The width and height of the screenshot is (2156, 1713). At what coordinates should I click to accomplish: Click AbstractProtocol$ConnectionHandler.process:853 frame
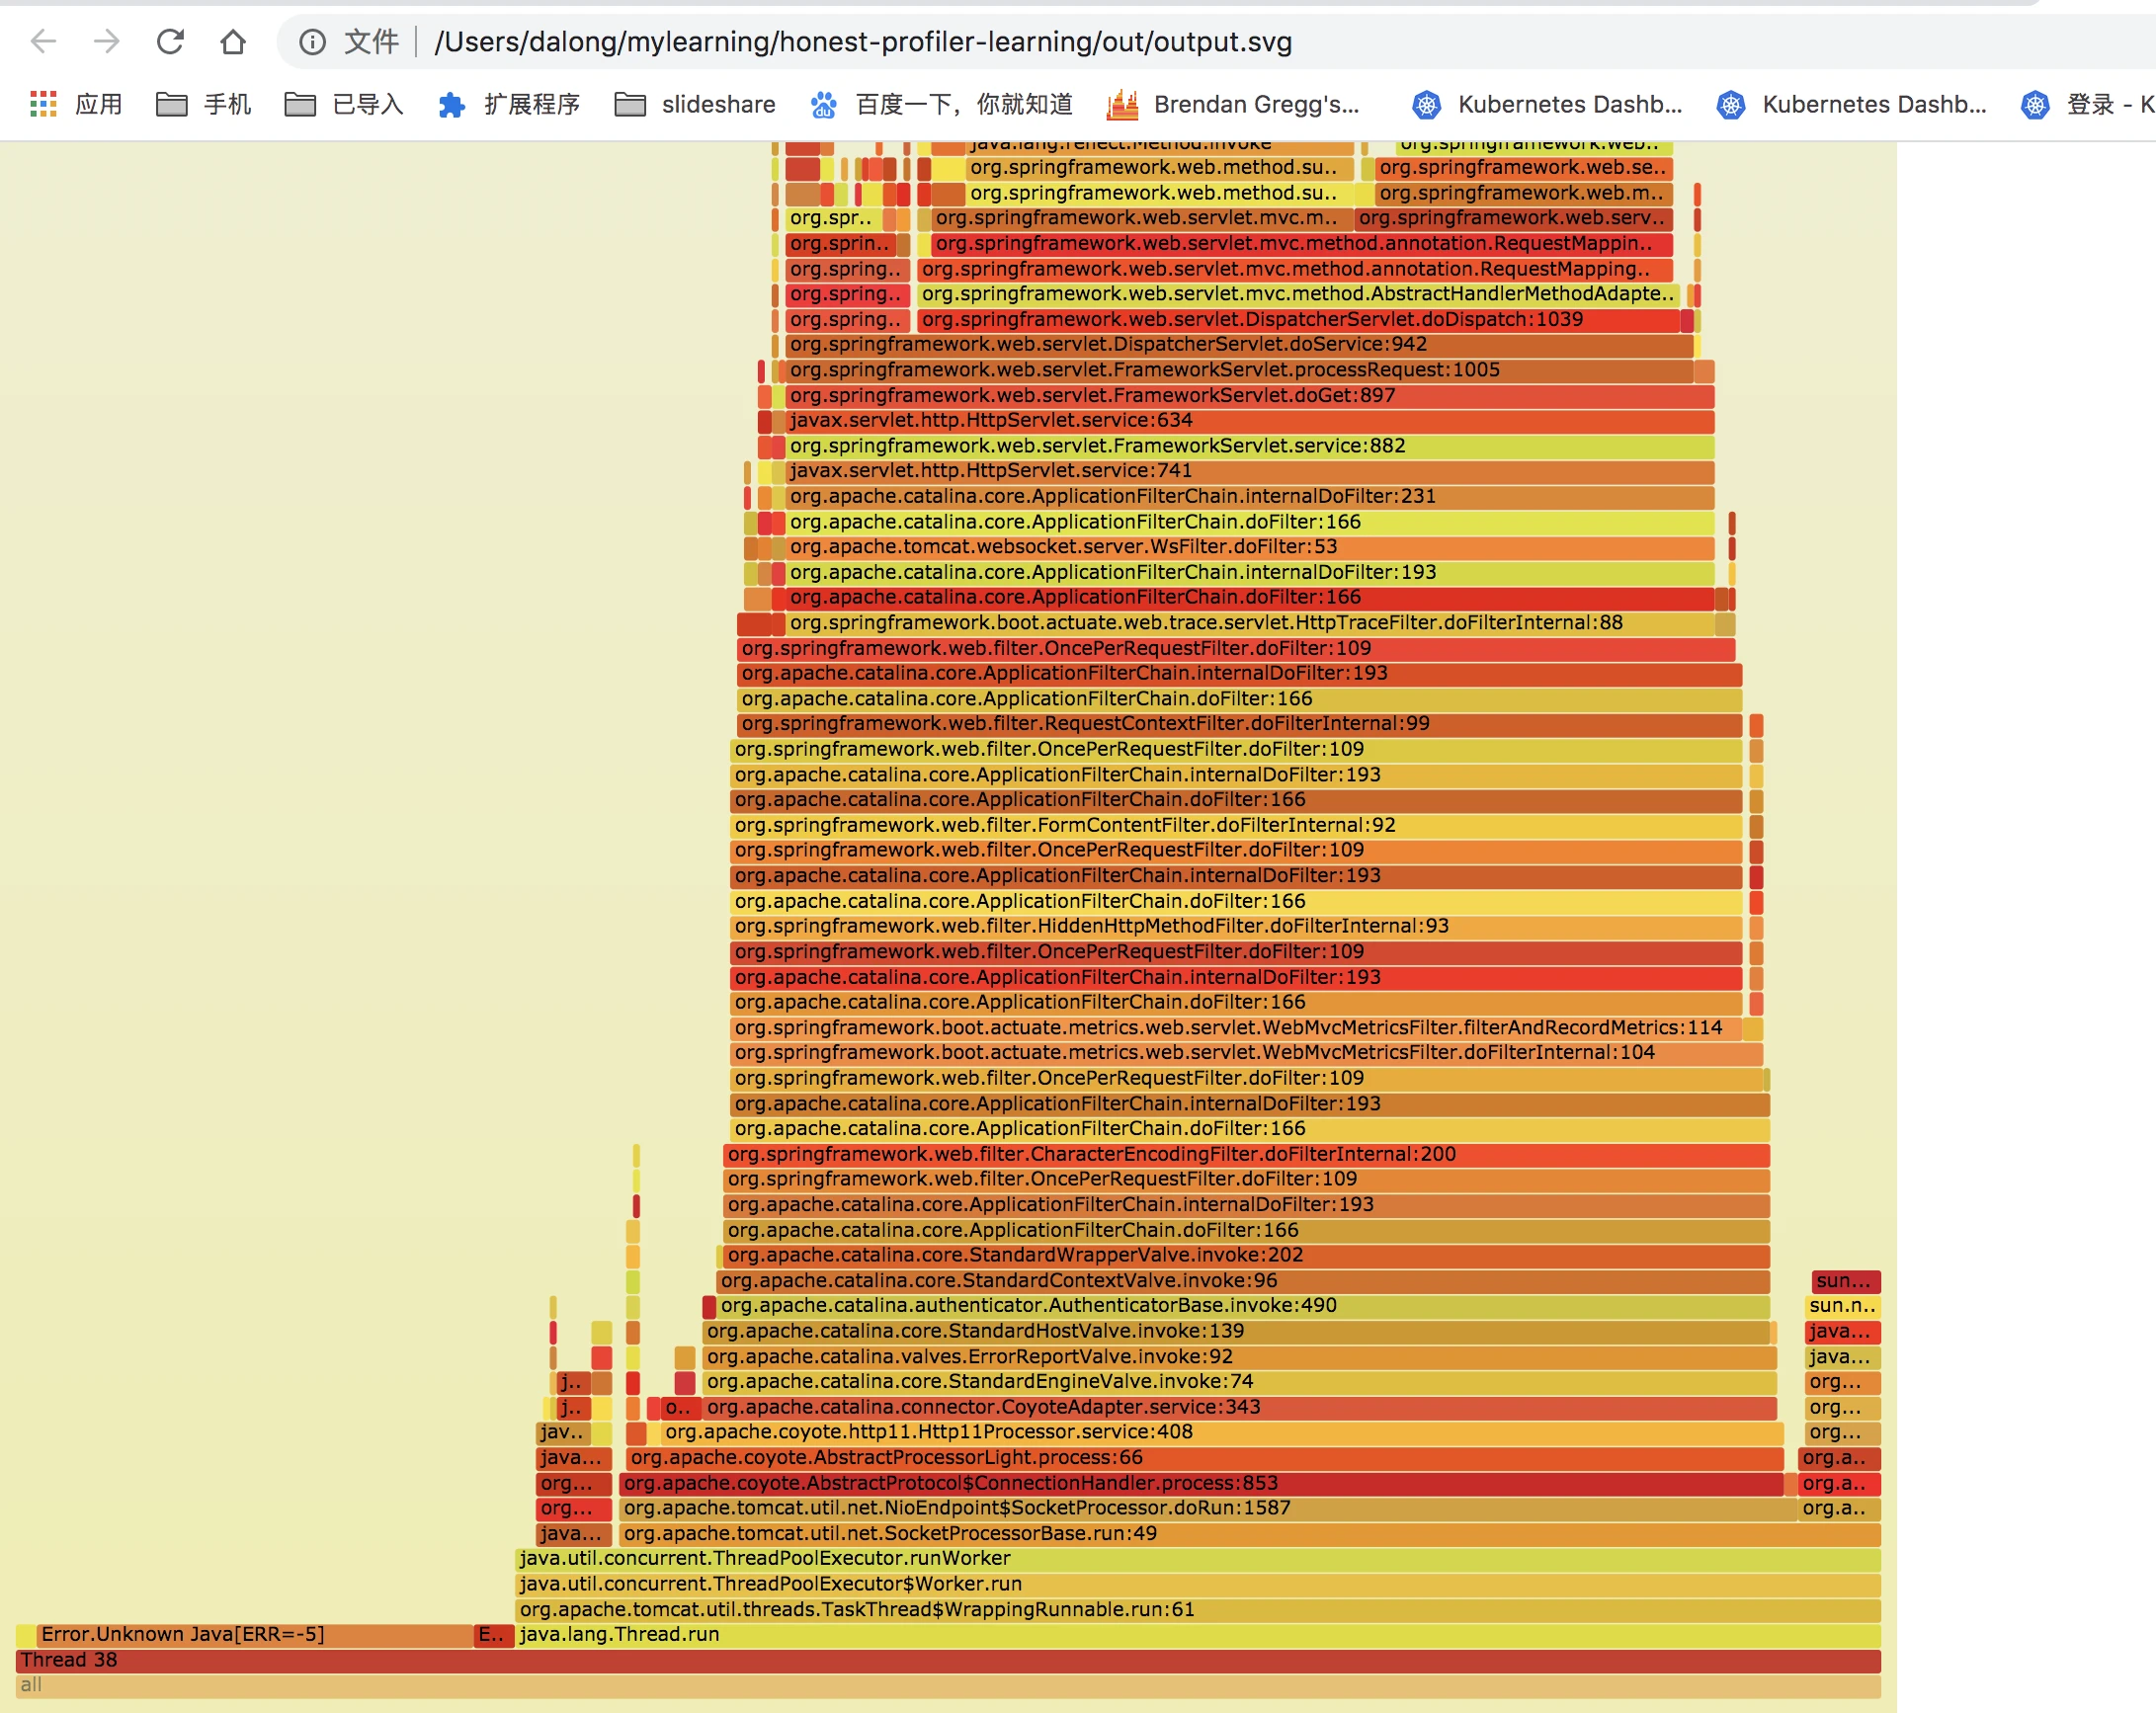pyautogui.click(x=1201, y=1483)
